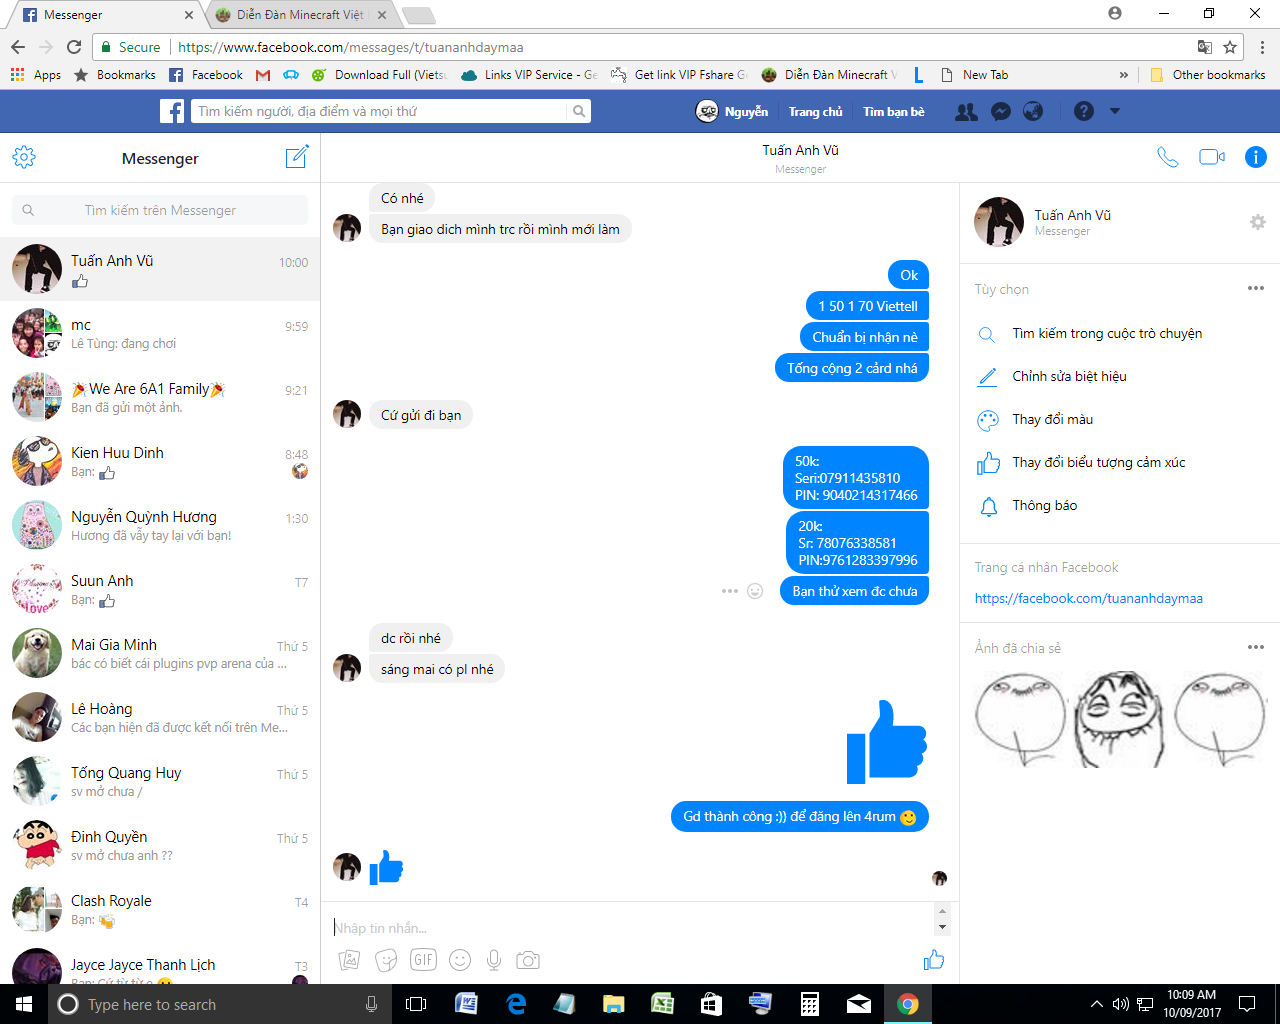Record a voice clip with the microphone
1280x1024 pixels.
493,959
